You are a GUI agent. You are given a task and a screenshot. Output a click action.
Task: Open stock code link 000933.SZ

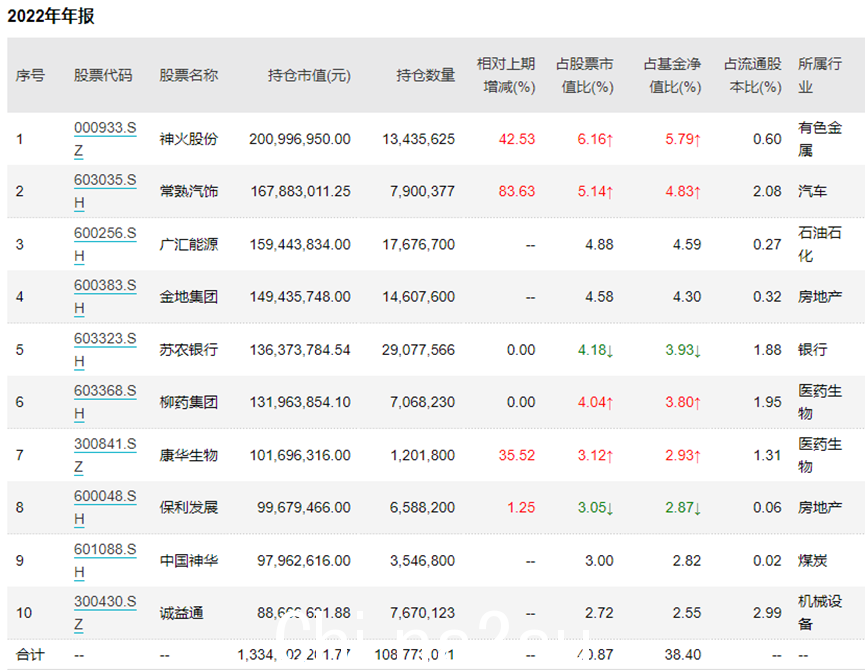tap(105, 139)
